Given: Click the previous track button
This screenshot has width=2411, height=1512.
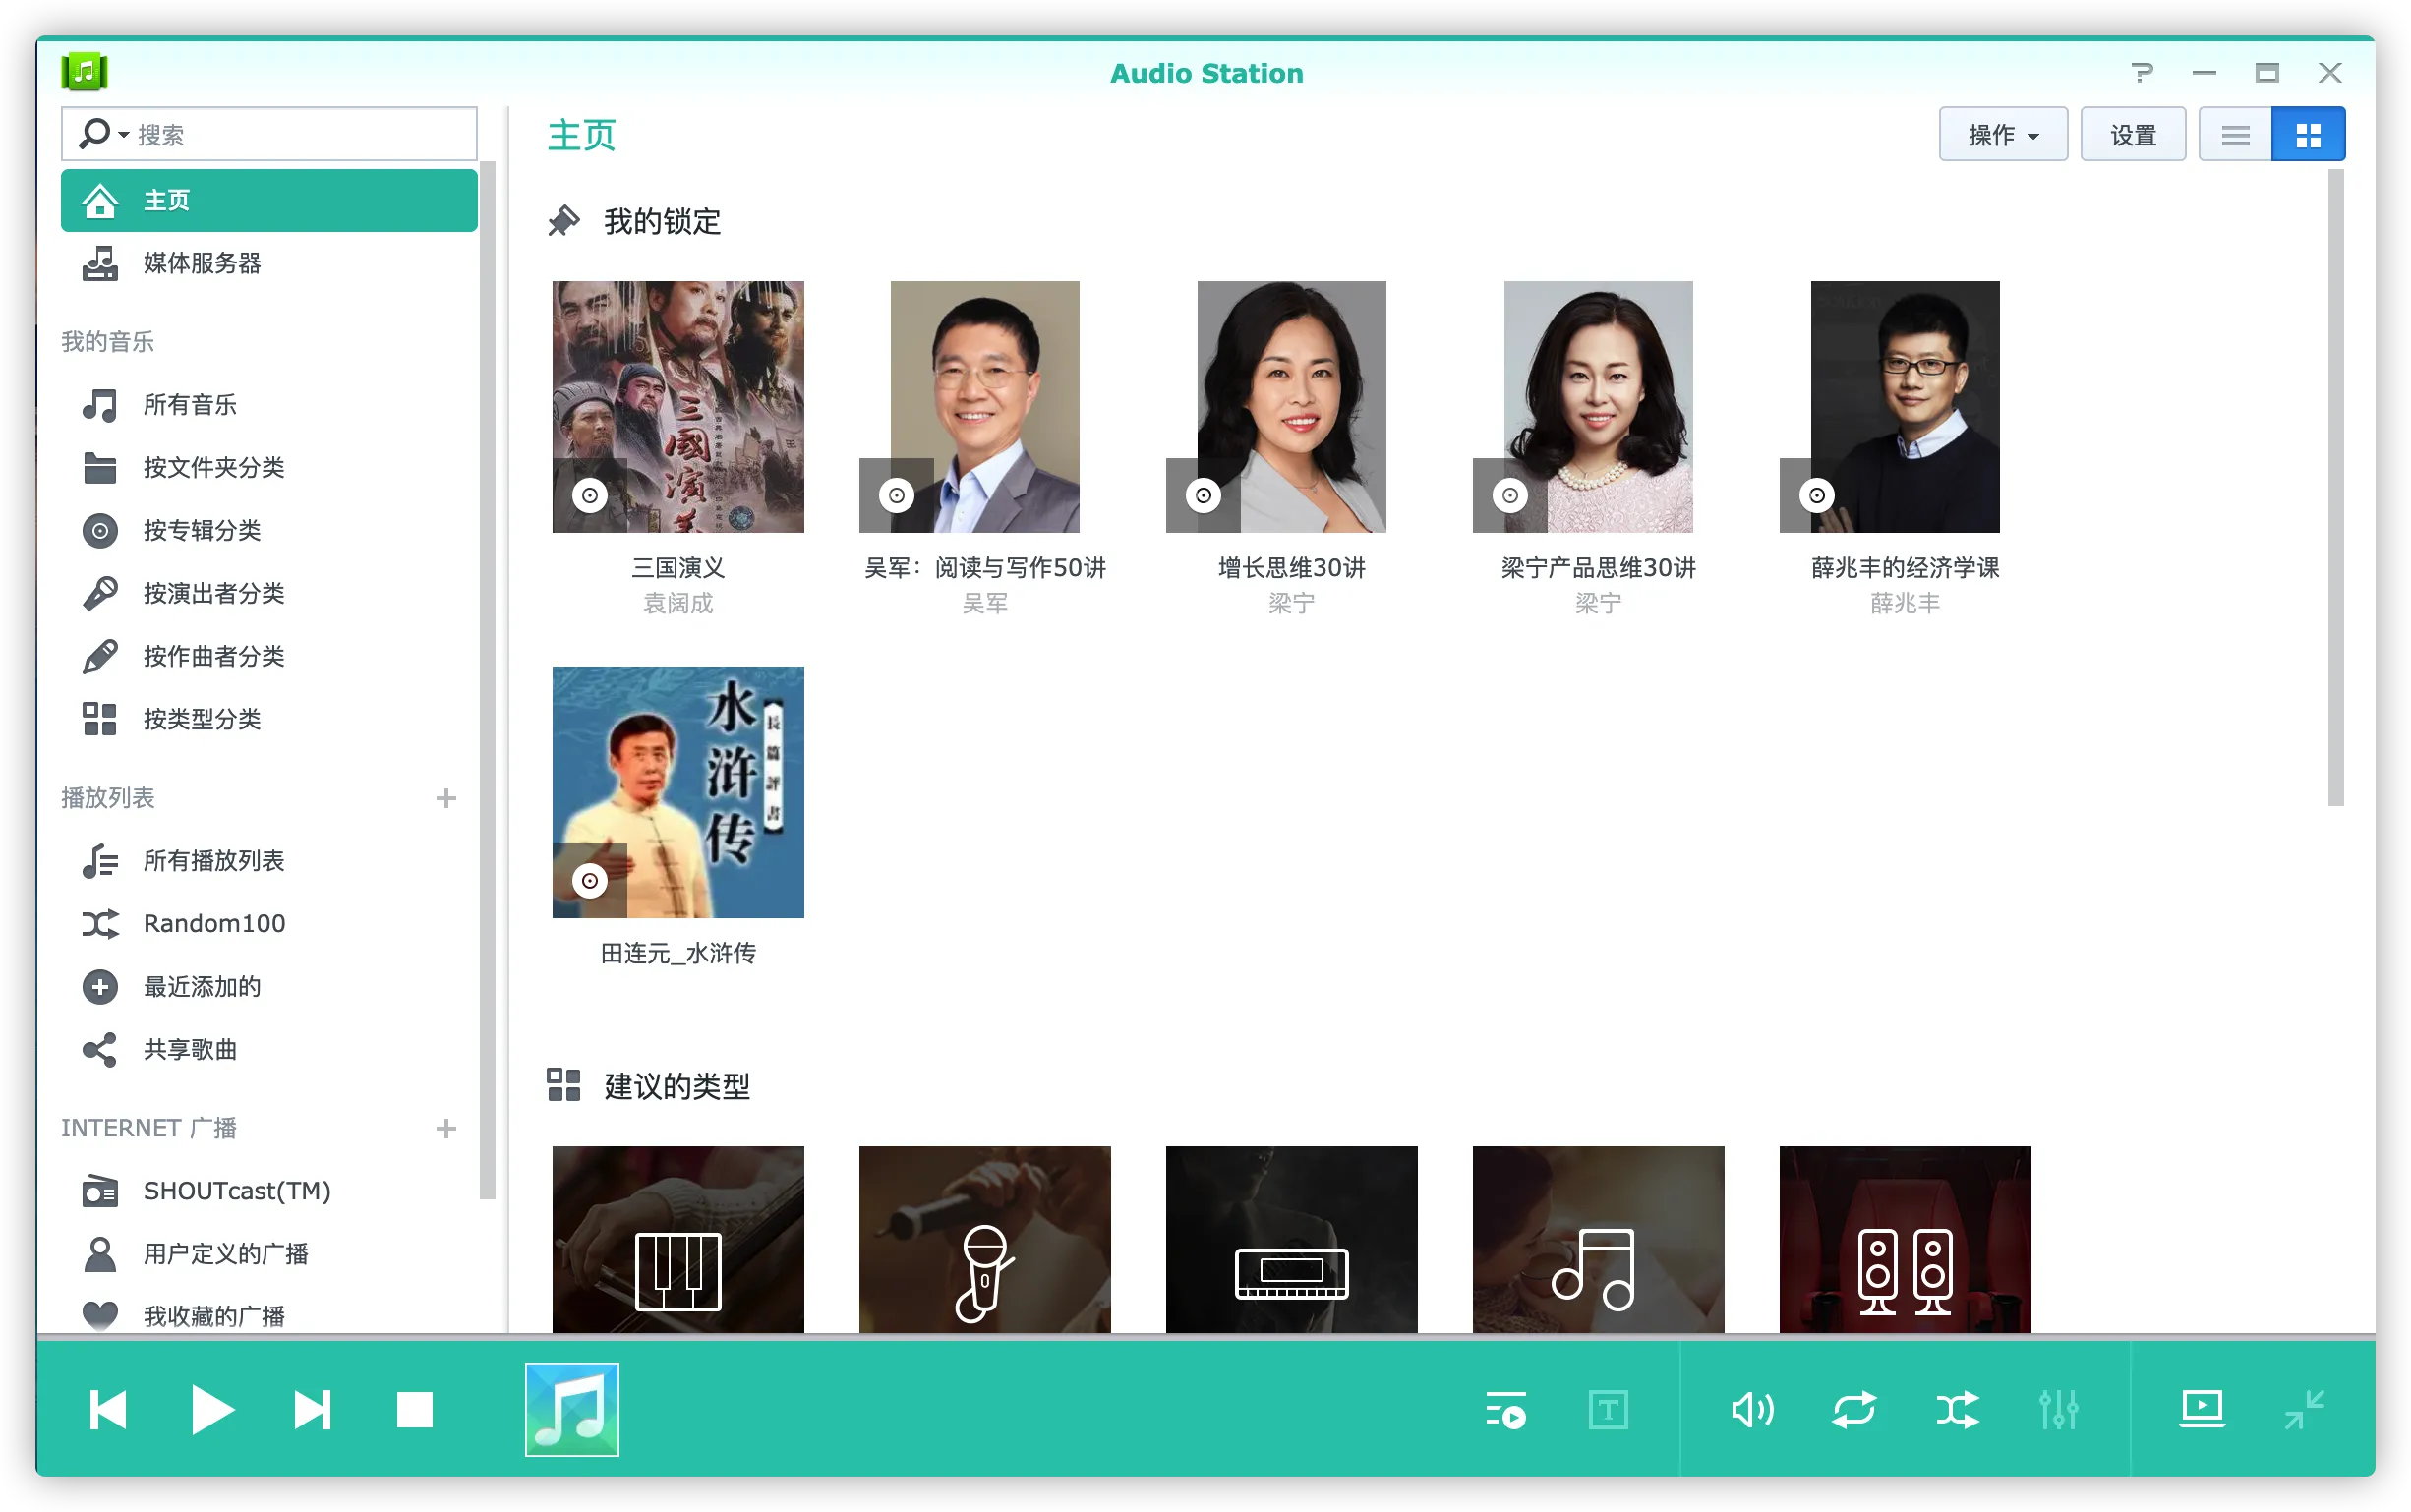Looking at the screenshot, I should [x=108, y=1410].
